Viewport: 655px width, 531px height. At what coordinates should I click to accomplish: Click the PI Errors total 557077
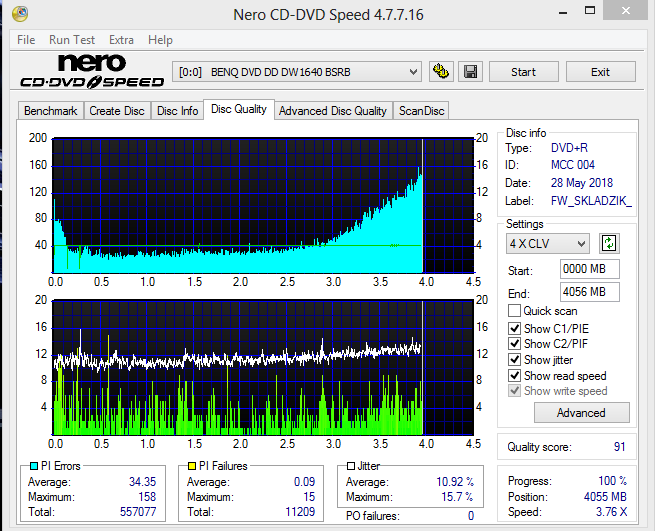(138, 512)
